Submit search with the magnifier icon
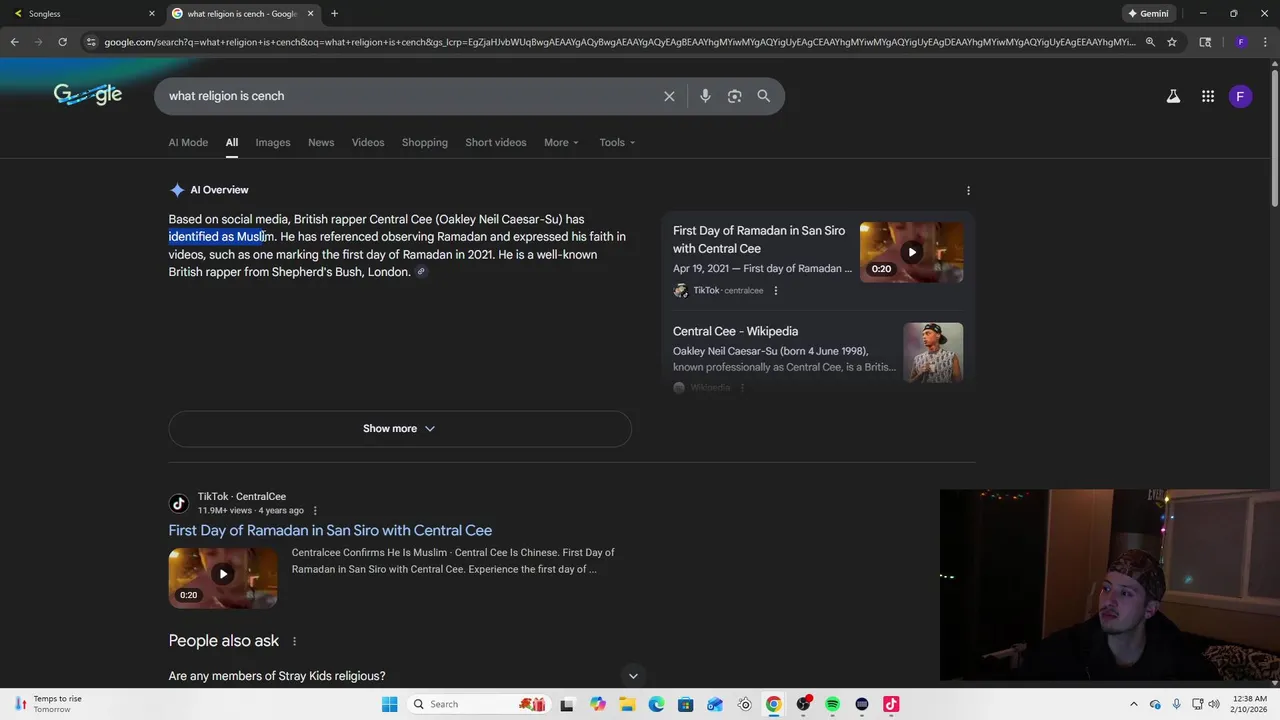The width and height of the screenshot is (1280, 720). pos(764,96)
